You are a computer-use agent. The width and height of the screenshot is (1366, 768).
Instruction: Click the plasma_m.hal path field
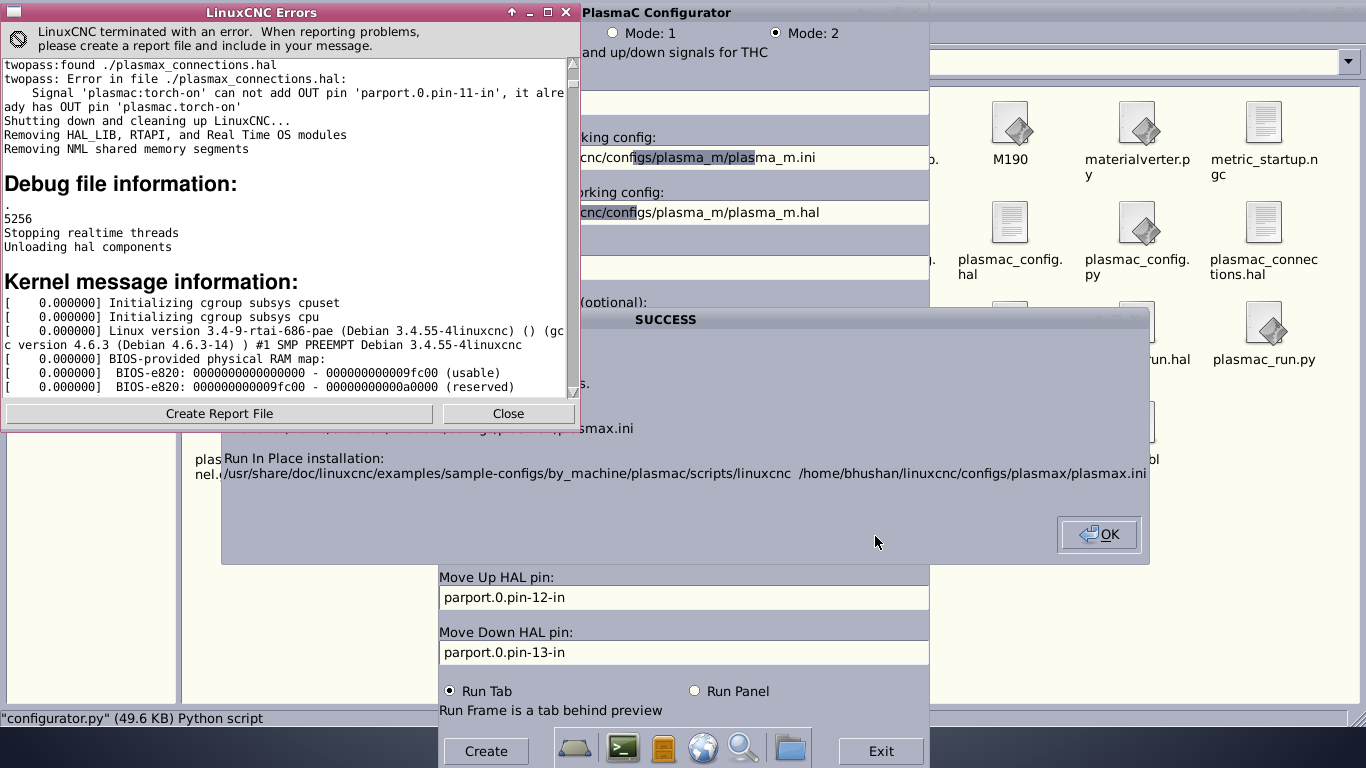754,212
